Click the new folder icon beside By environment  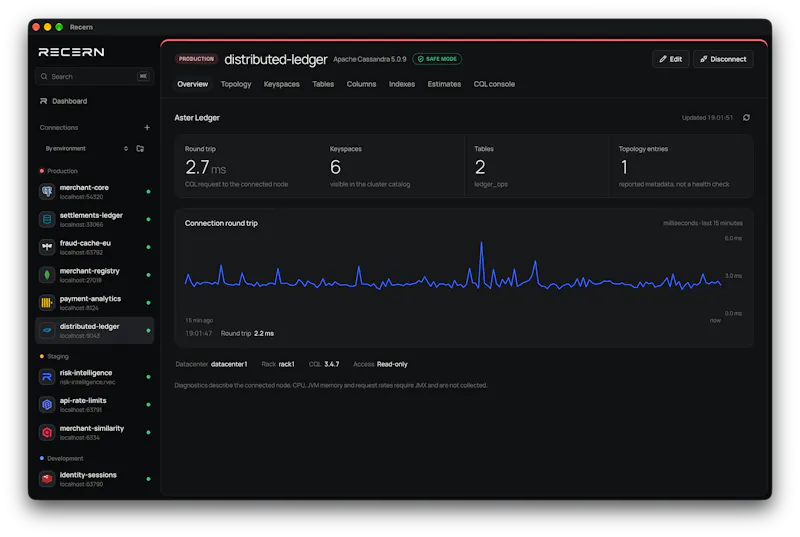140,148
